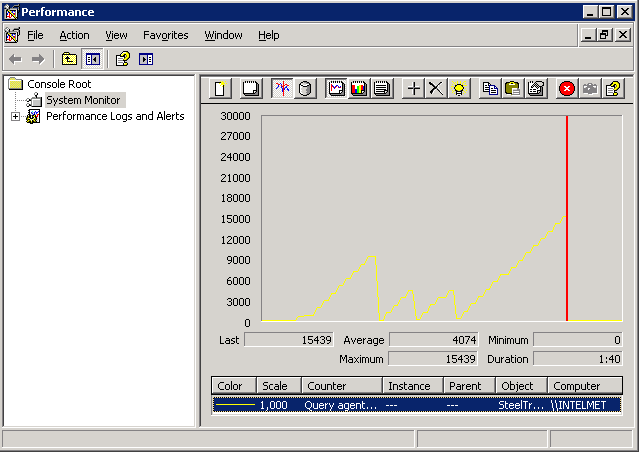Select Console Root in the tree

click(59, 84)
